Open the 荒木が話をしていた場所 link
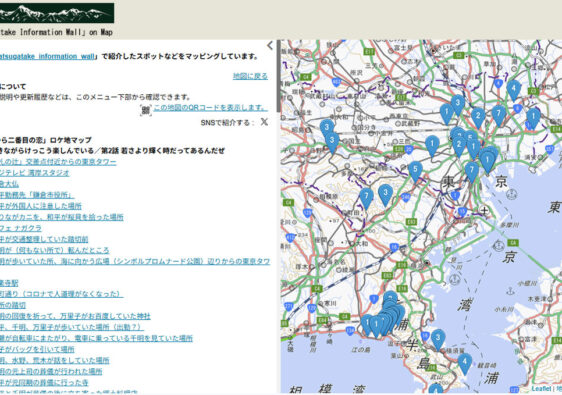Viewport: 562px width, 395px height. pos(54,360)
